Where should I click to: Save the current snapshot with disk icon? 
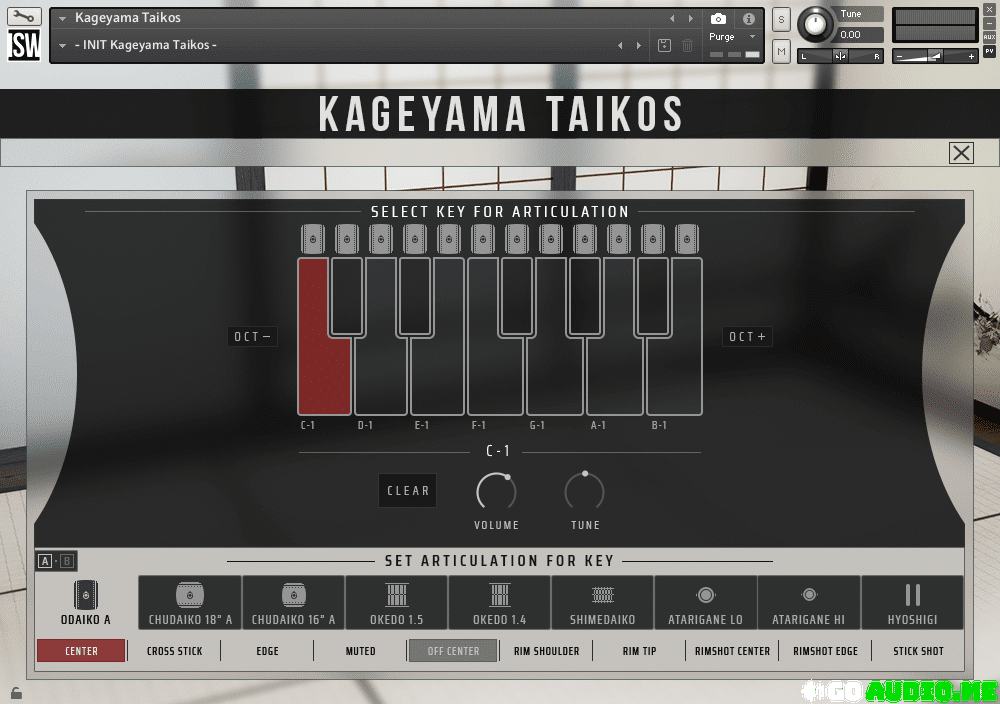coord(664,45)
